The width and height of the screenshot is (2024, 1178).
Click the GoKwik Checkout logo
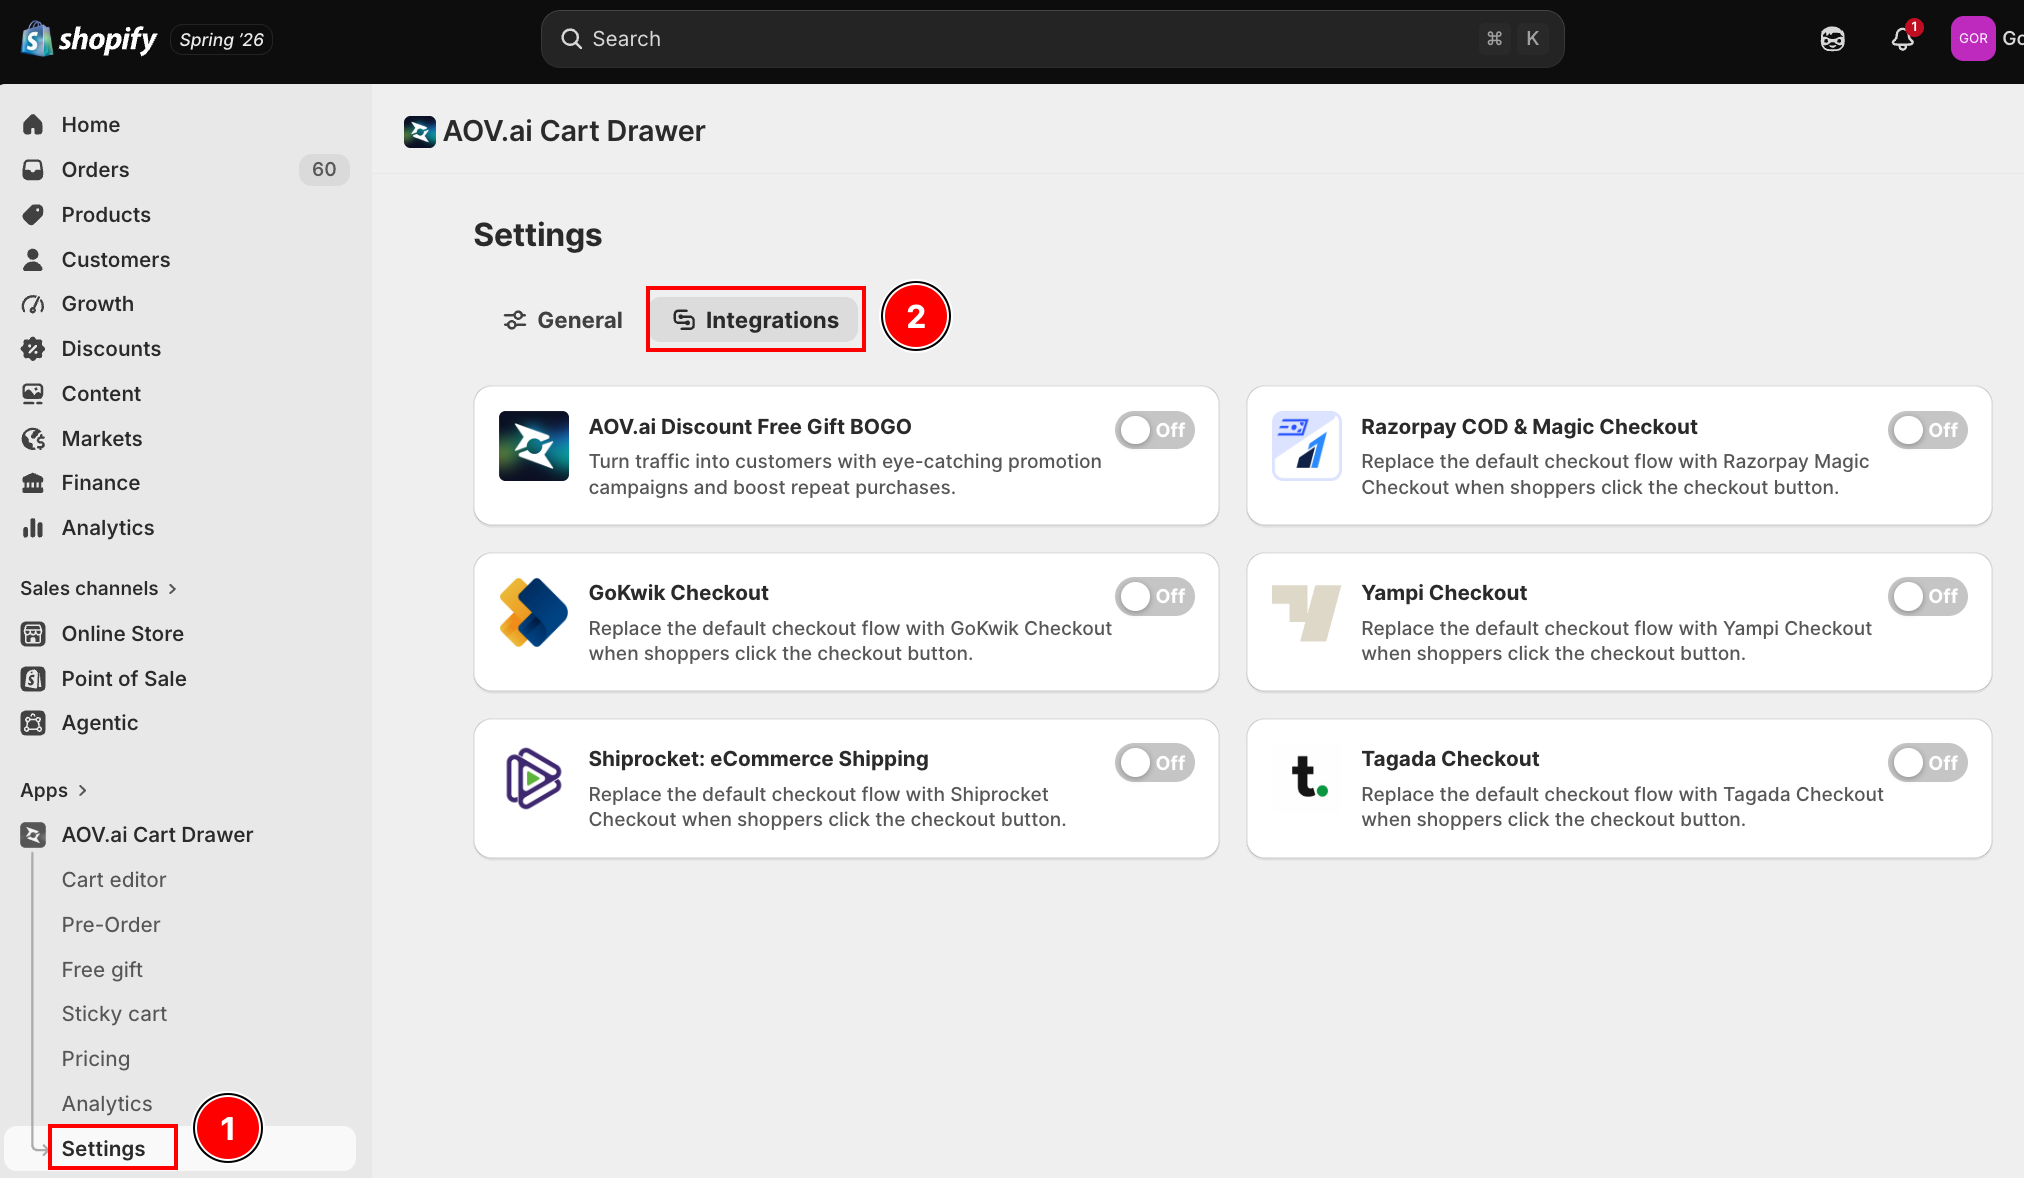click(534, 612)
